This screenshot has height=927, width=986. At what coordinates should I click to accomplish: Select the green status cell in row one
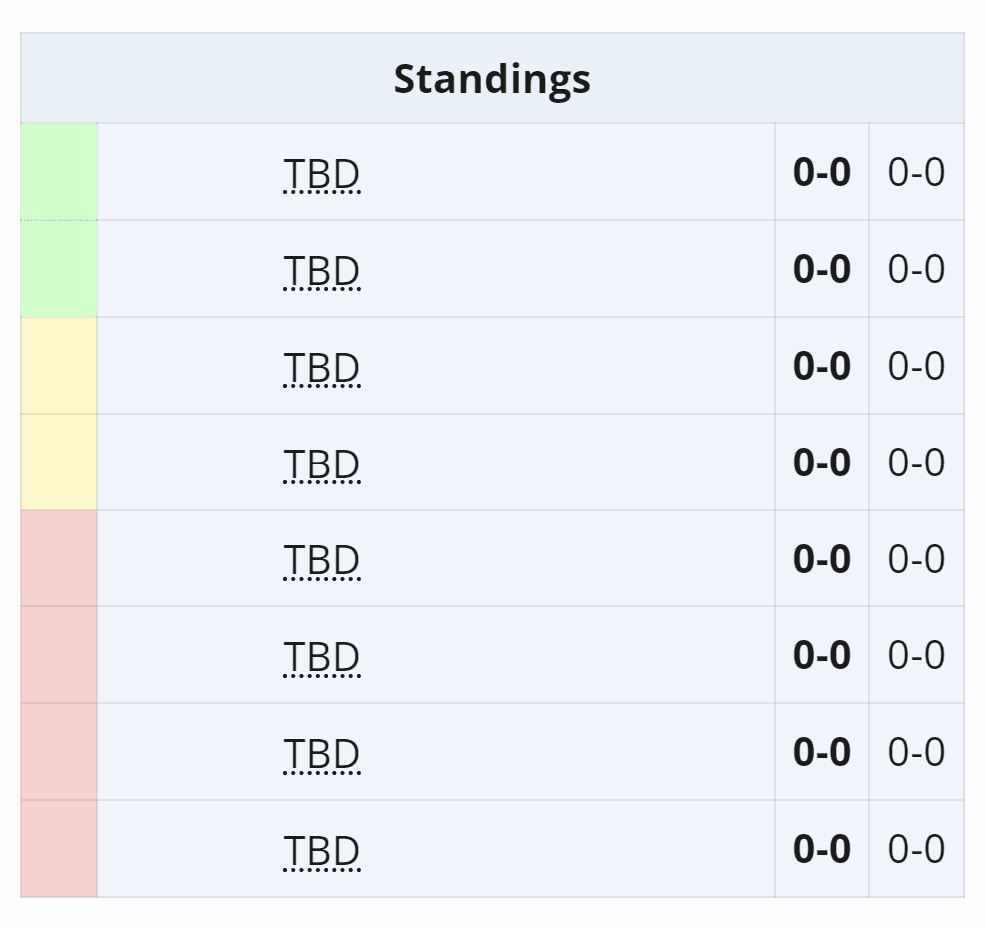click(58, 172)
